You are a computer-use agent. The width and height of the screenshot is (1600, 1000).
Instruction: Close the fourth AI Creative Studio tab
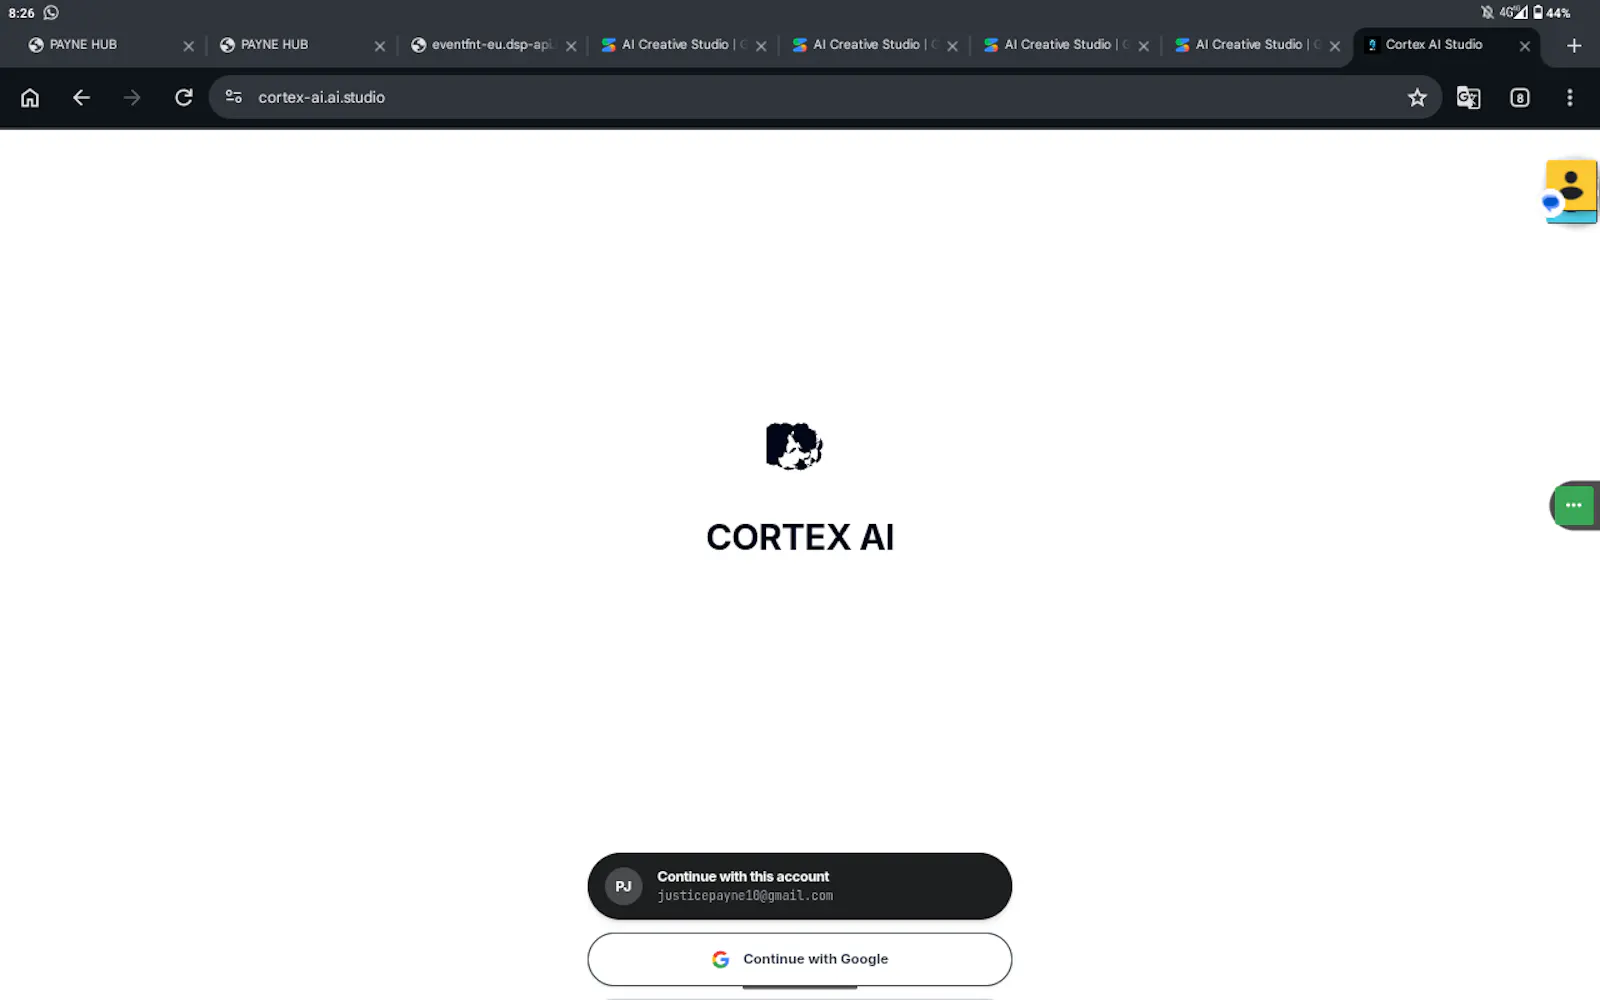click(1334, 46)
